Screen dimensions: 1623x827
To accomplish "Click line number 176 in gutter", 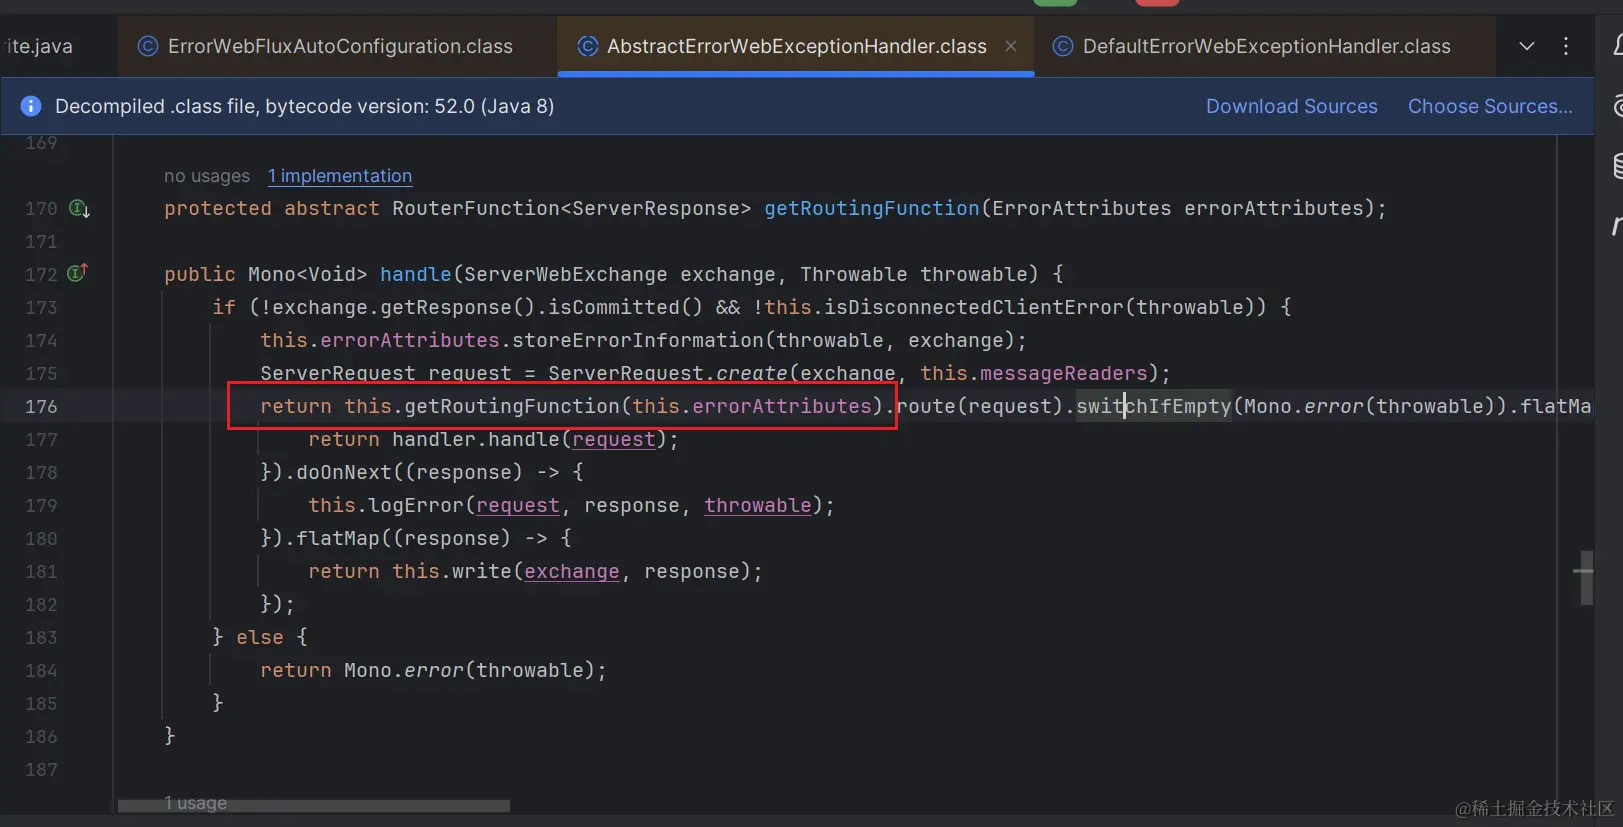I will 41,406.
